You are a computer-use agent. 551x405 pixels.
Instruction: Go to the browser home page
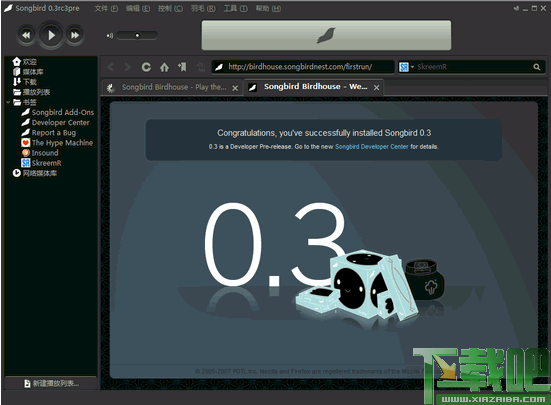pos(164,67)
